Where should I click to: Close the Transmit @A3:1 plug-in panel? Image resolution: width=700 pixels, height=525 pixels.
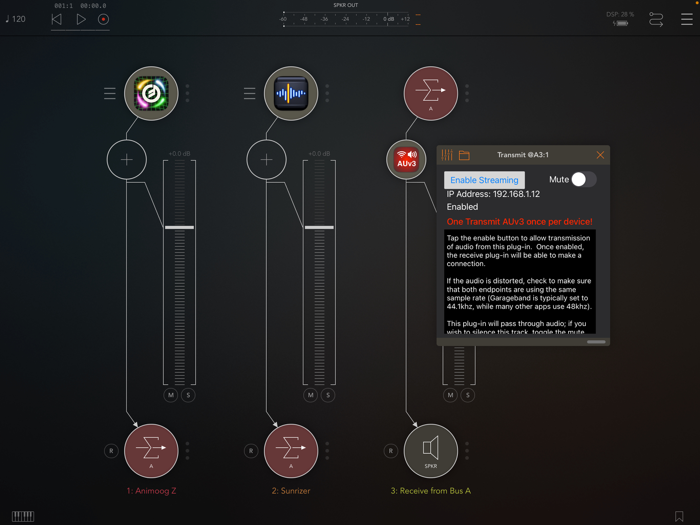pos(600,155)
